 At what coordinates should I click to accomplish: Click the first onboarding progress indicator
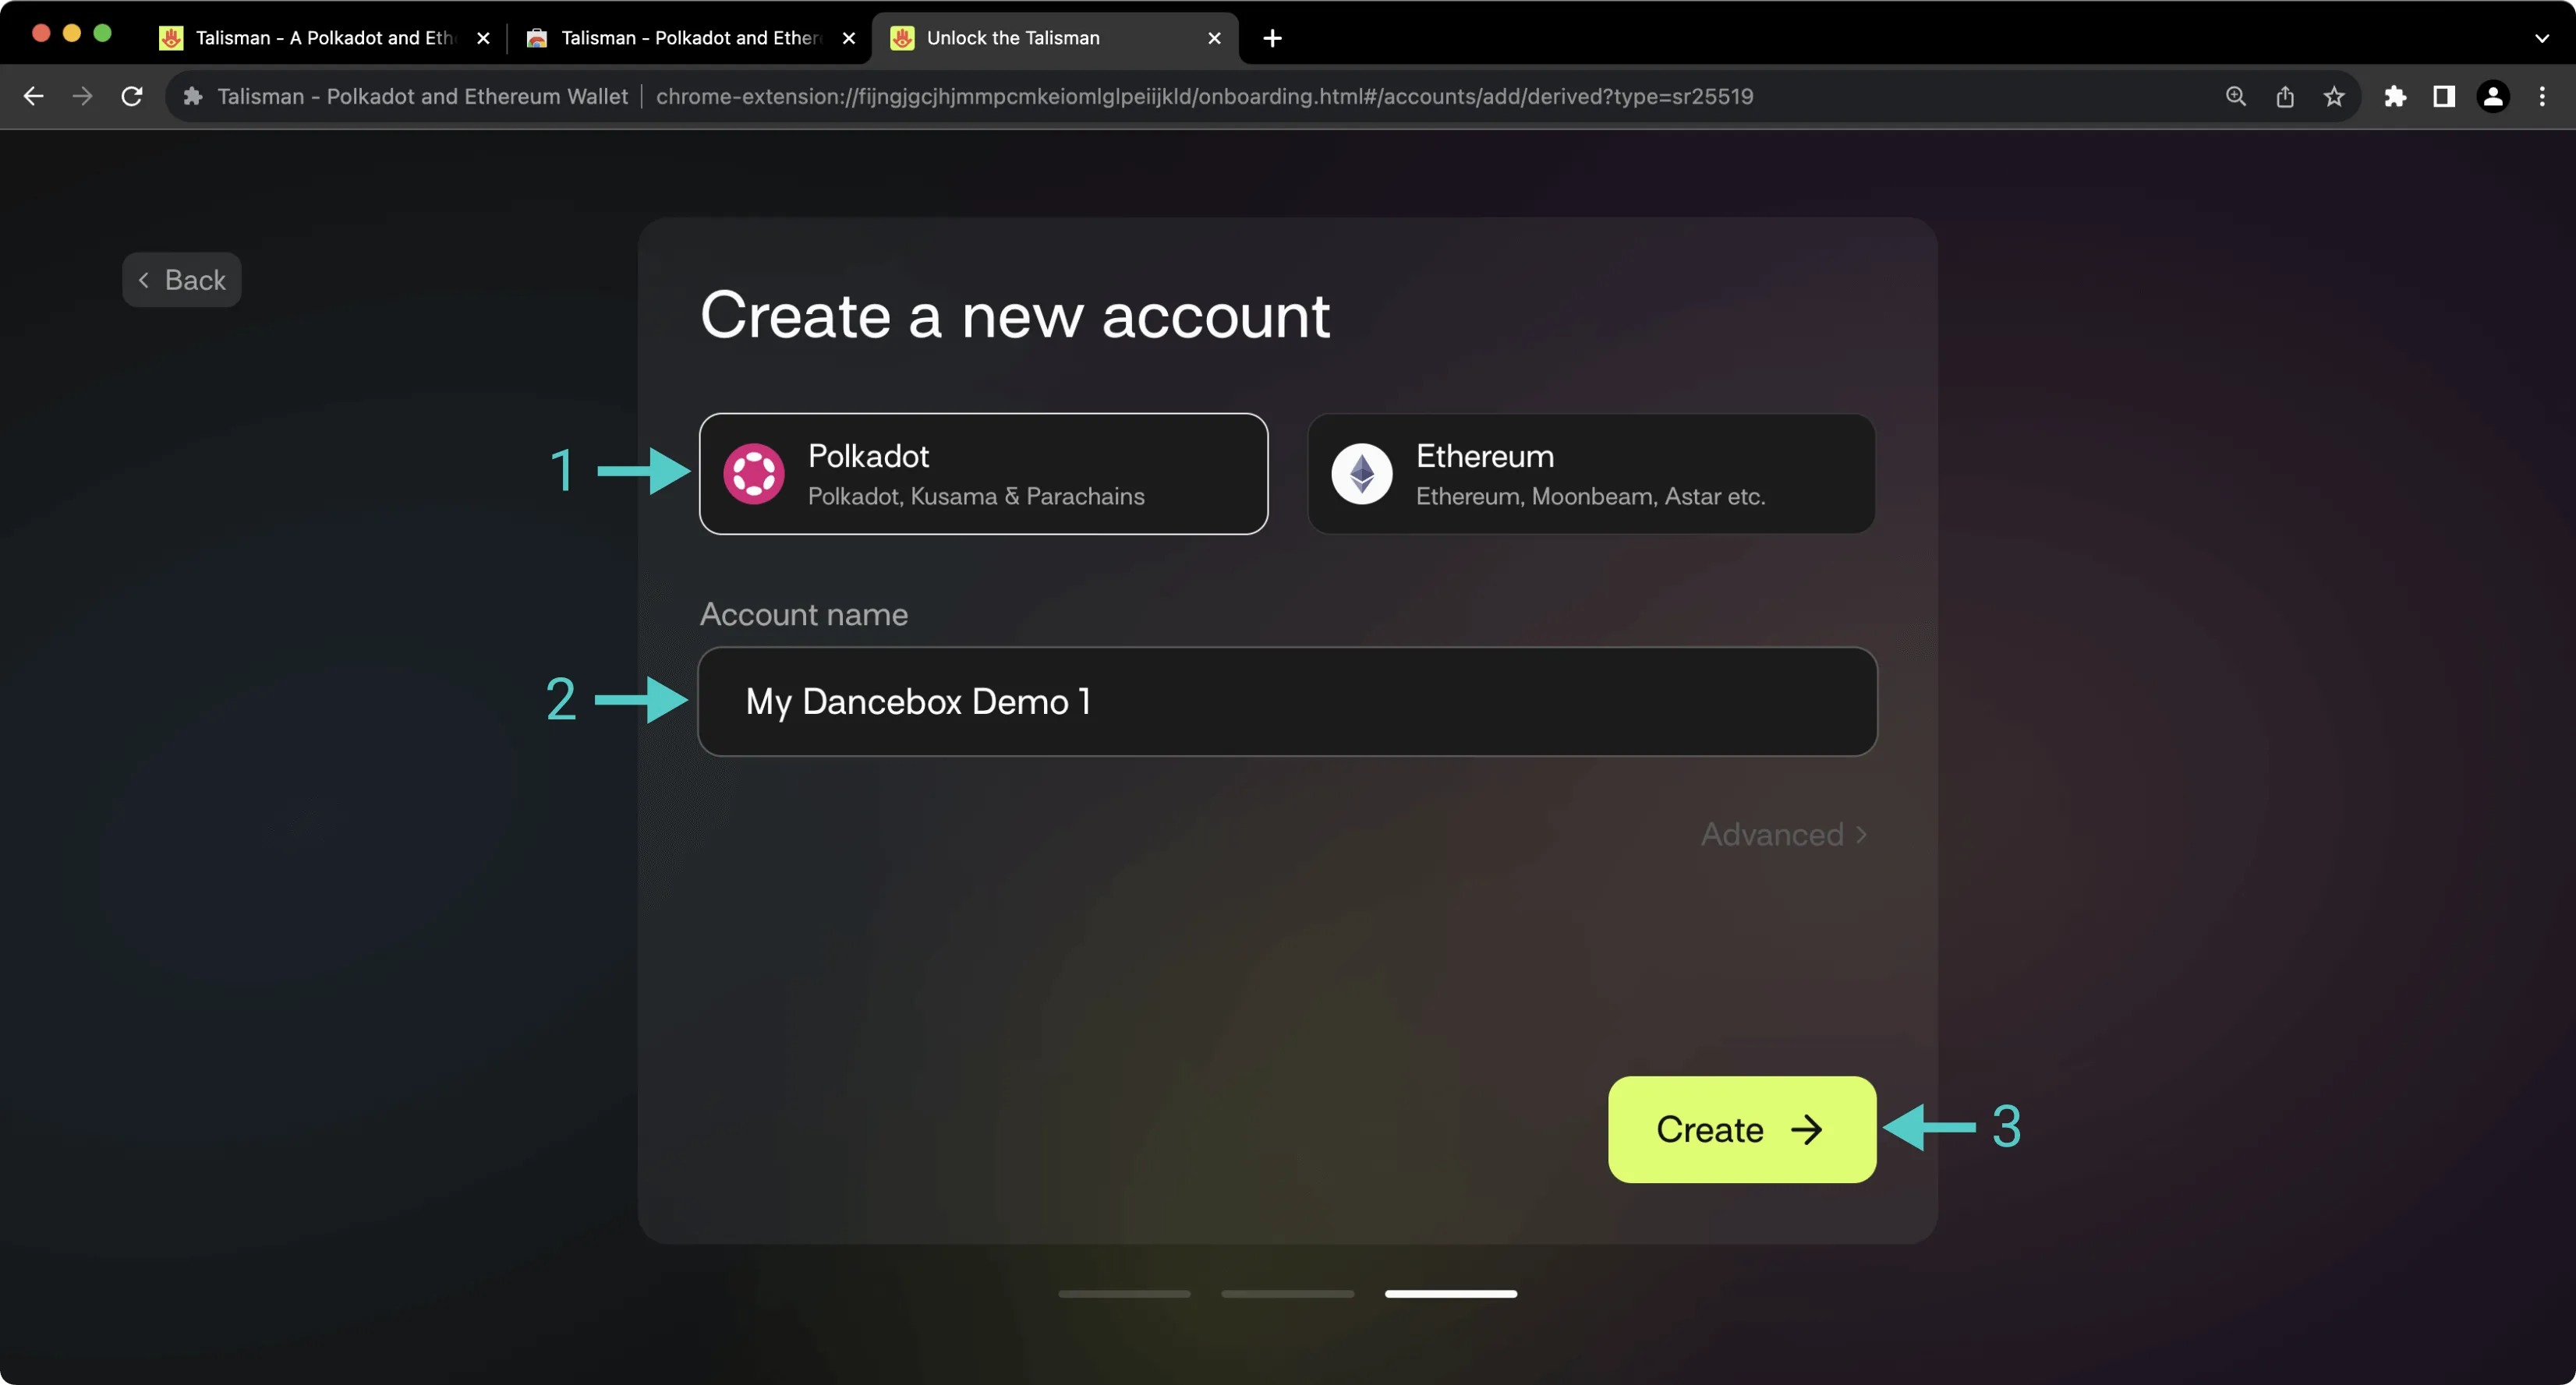click(x=1124, y=1294)
